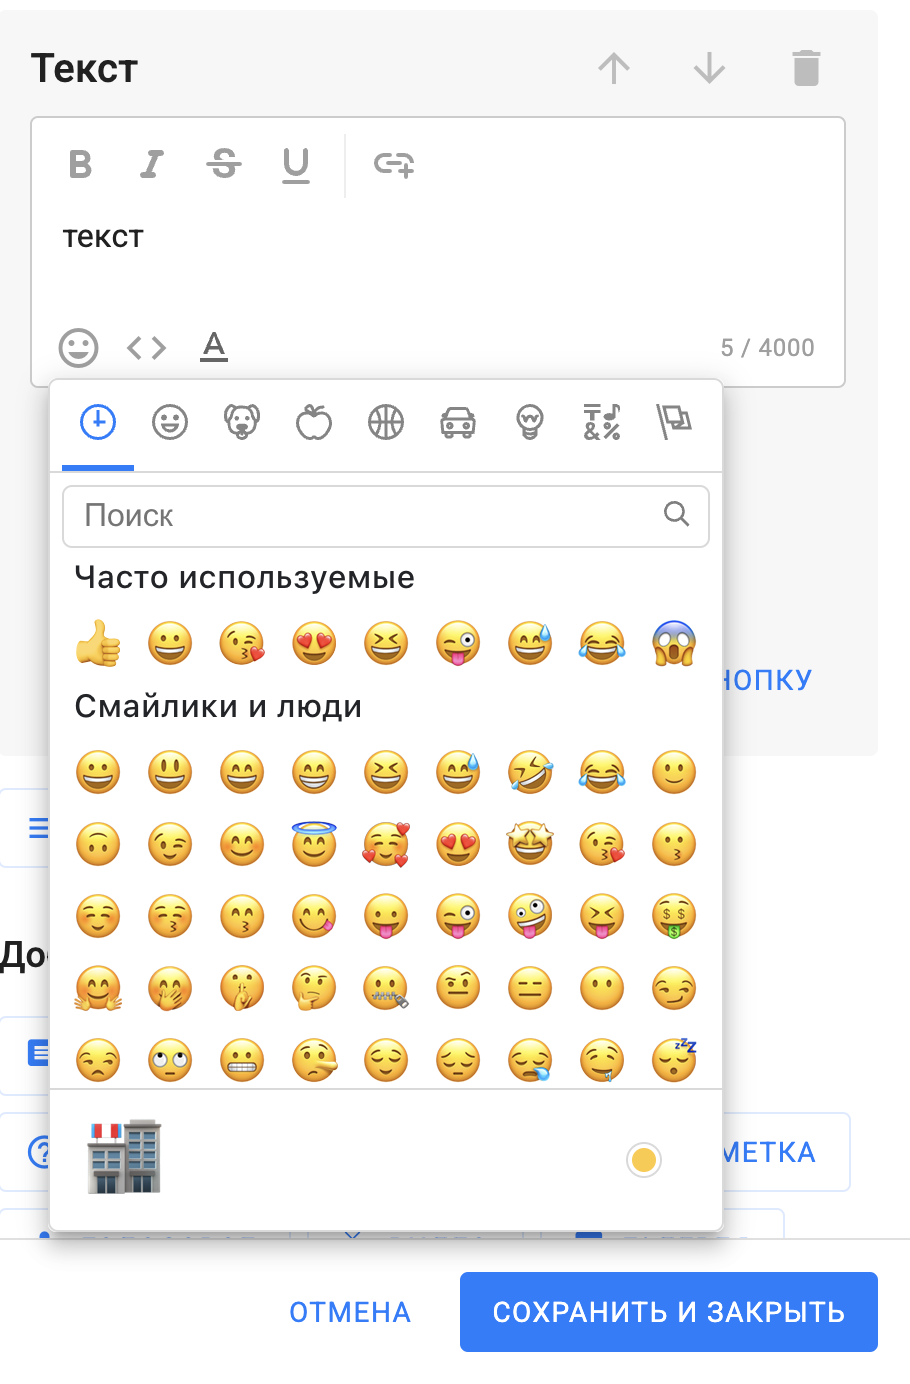Viewport: 910px width, 1384px height.
Task: Move text block down with arrow
Action: (x=709, y=68)
